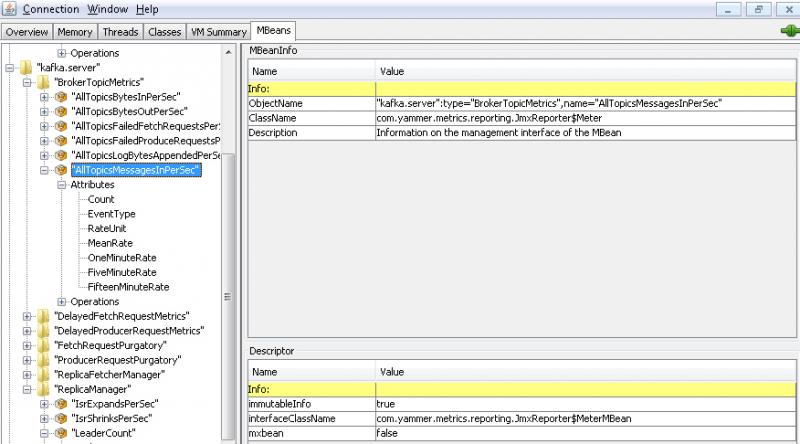The height and width of the screenshot is (444, 800).
Task: Click the ReplicaManager folder icon
Action: [x=43, y=389]
